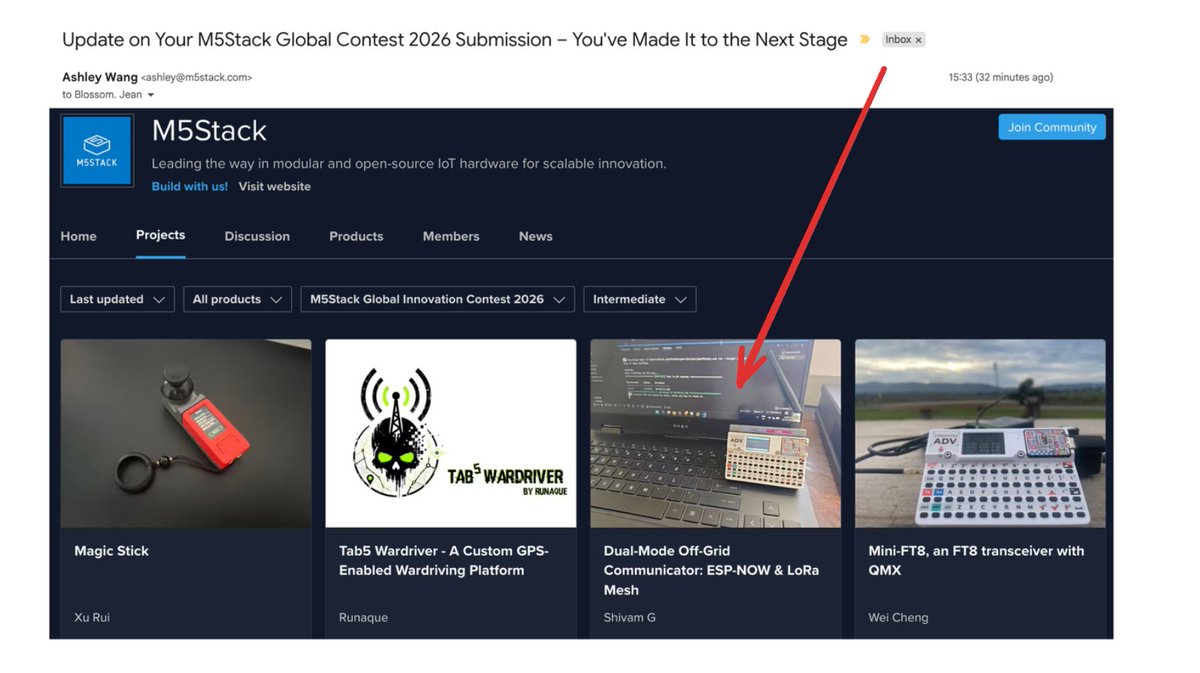Click the M5Stack community heading

pyautogui.click(x=209, y=131)
